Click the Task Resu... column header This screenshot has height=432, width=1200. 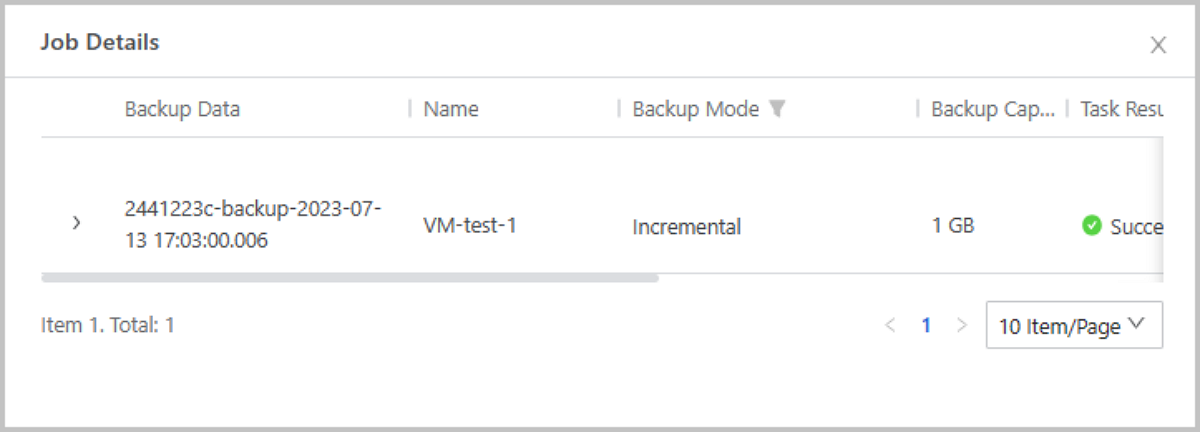coord(1120,109)
